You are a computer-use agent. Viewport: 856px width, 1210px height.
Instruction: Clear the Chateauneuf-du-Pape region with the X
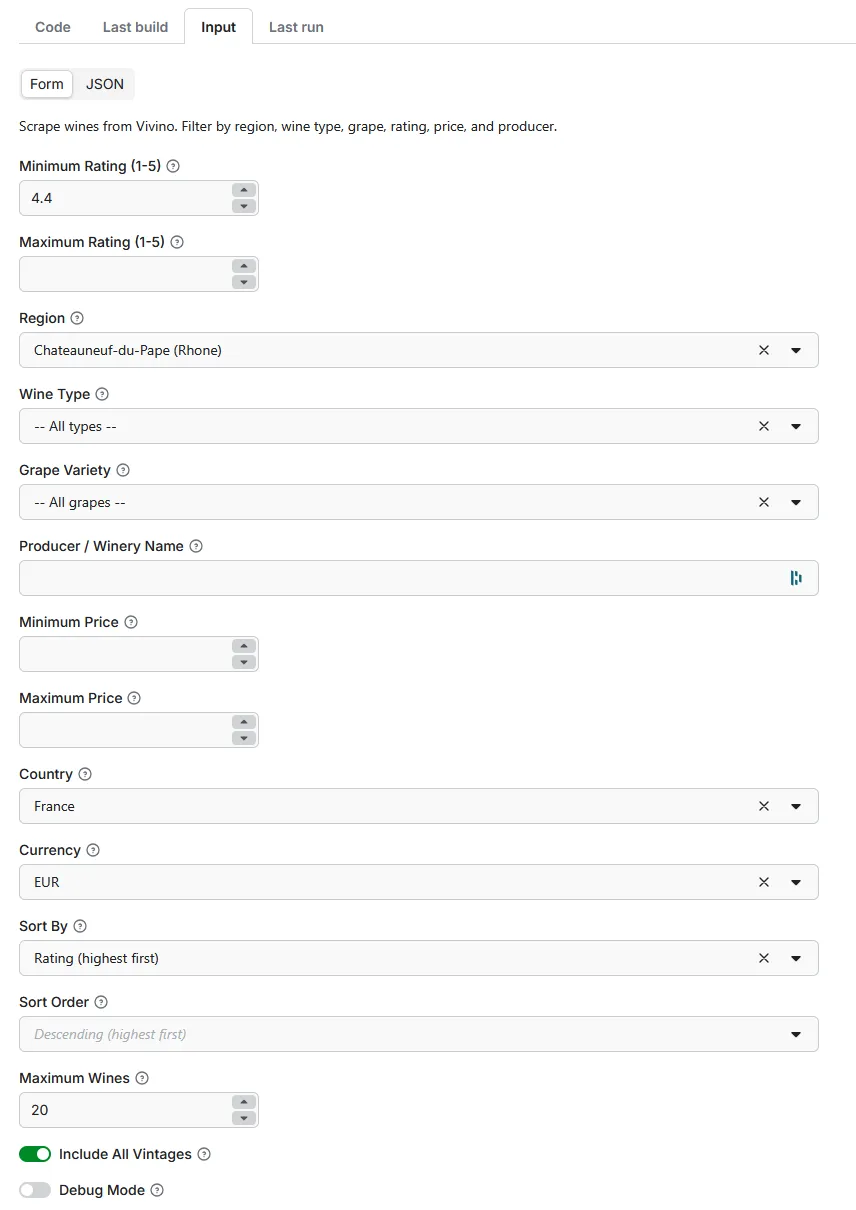(x=763, y=350)
